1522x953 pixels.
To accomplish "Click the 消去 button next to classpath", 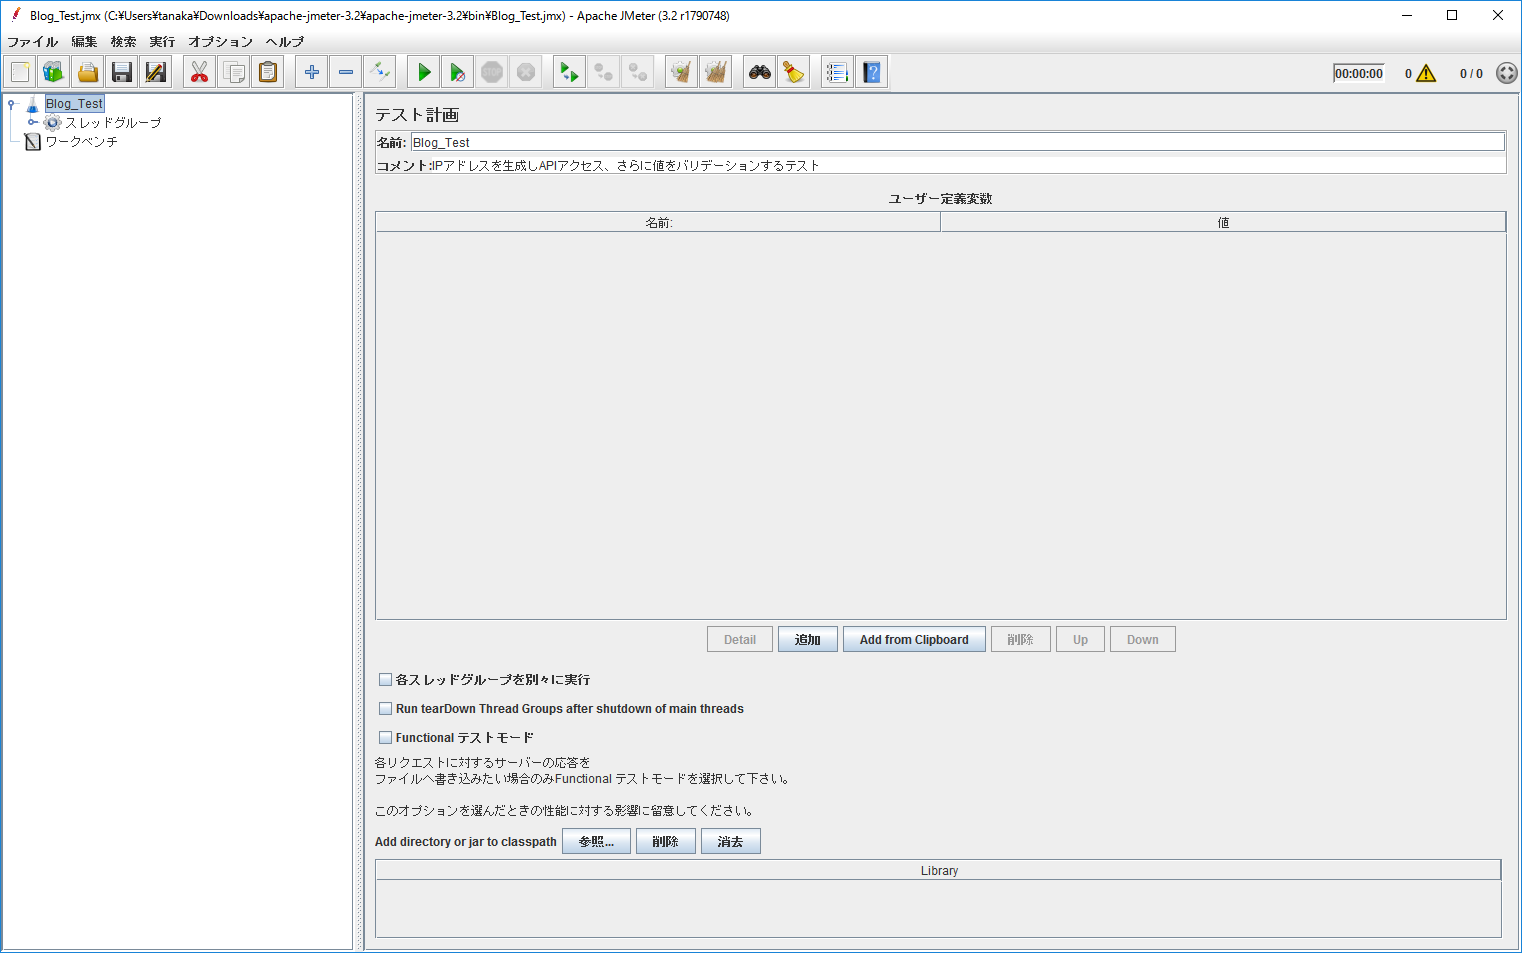I will pos(731,842).
